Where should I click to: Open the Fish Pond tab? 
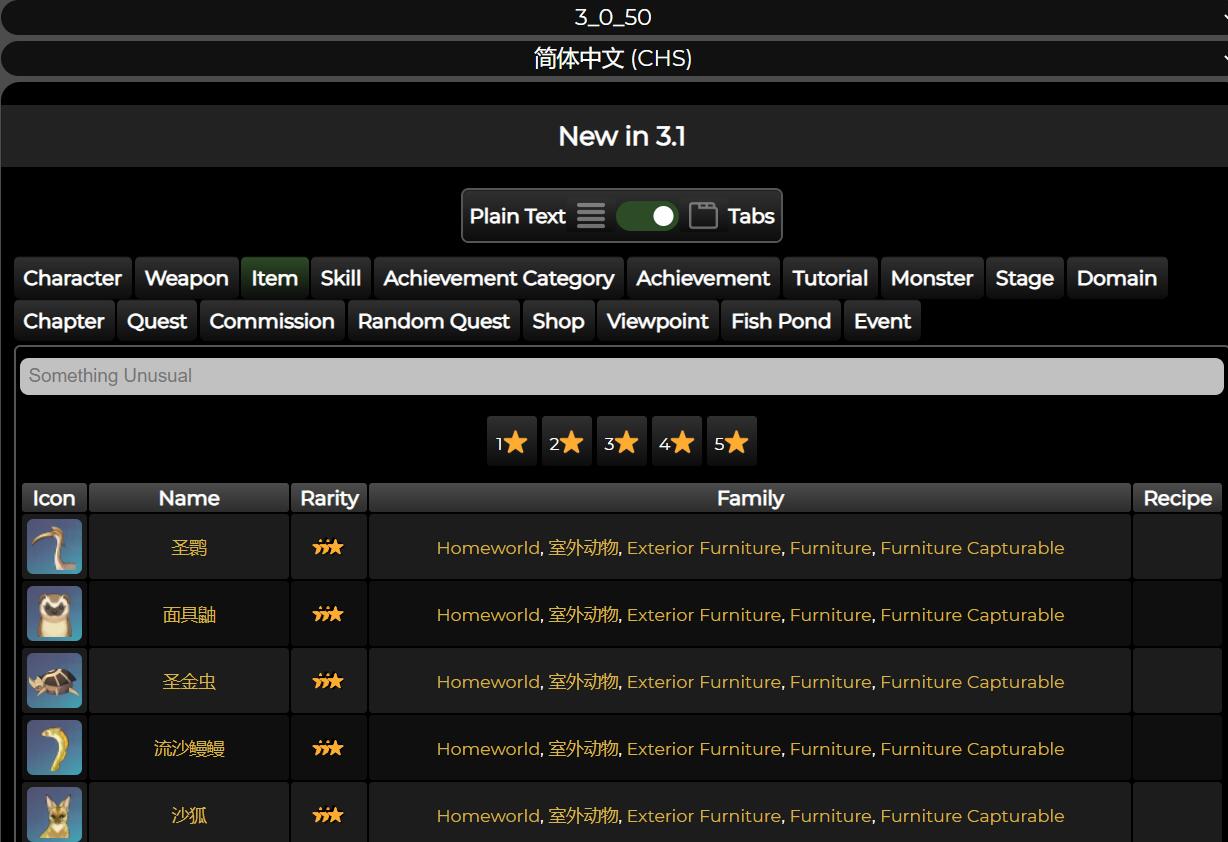(x=780, y=321)
